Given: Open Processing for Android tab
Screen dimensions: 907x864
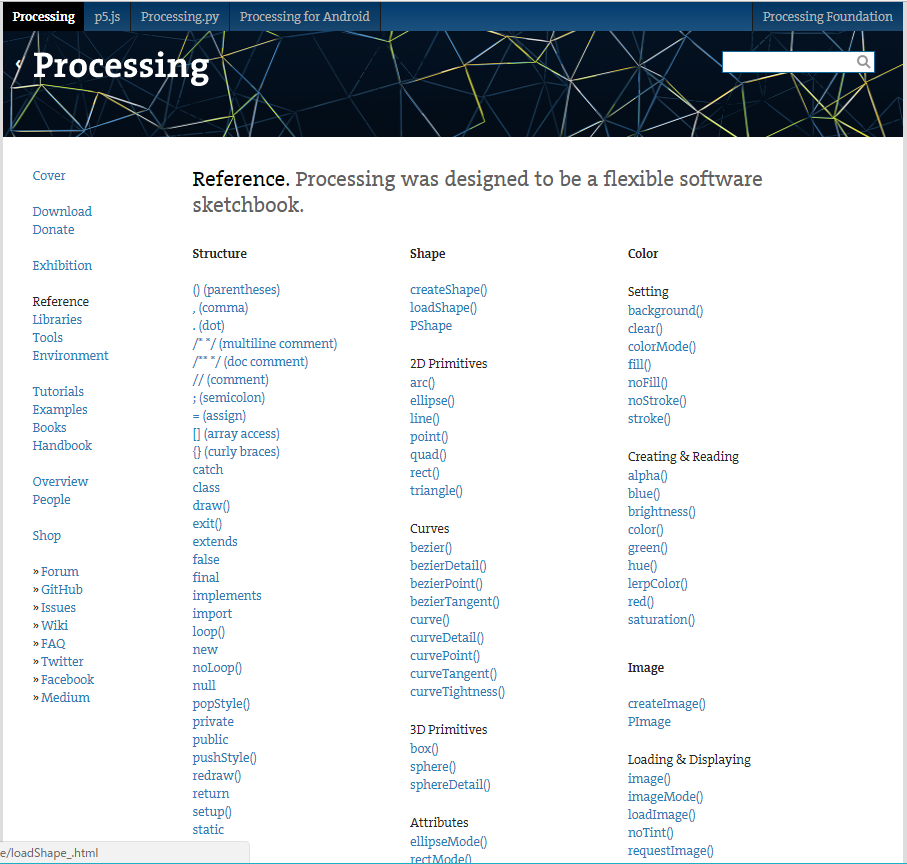Looking at the screenshot, I should (x=305, y=16).
